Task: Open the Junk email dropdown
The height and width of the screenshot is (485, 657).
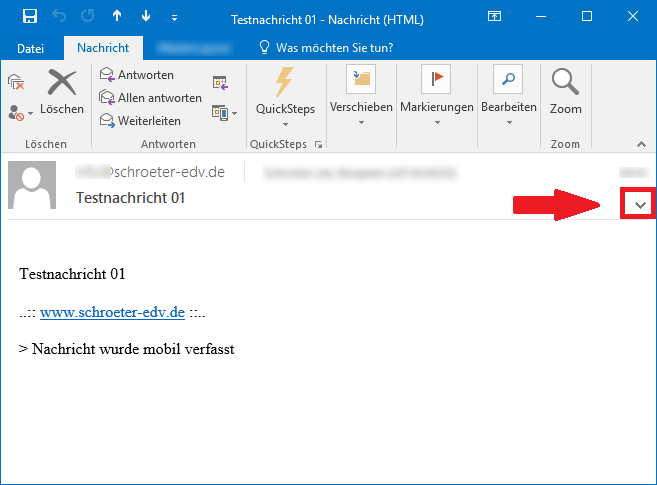Action: click(20, 112)
